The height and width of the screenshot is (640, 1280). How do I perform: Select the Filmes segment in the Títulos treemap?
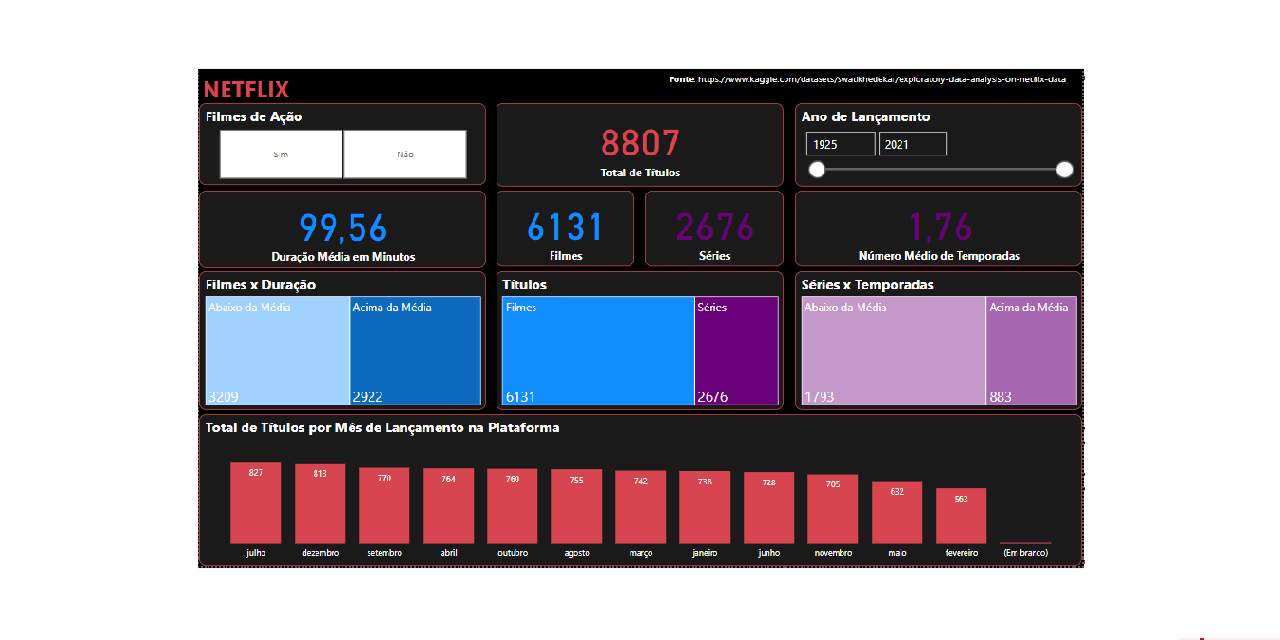(597, 350)
